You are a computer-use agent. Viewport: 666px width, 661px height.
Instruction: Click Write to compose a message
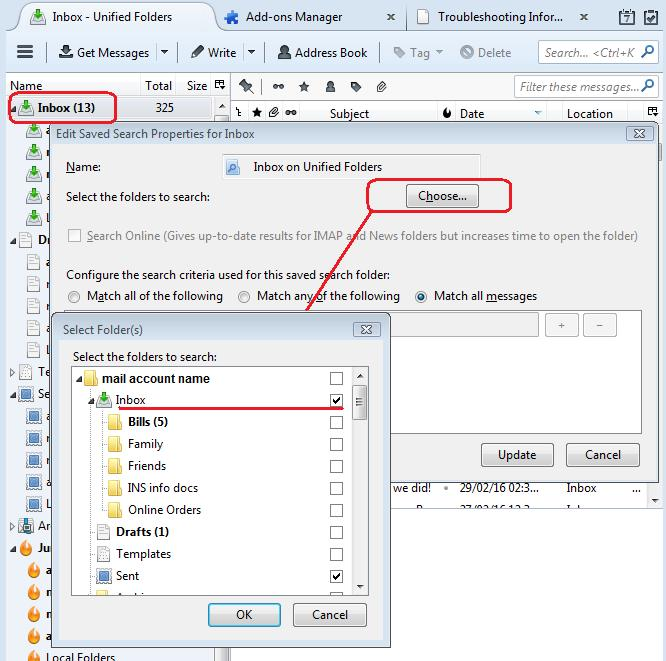(214, 52)
